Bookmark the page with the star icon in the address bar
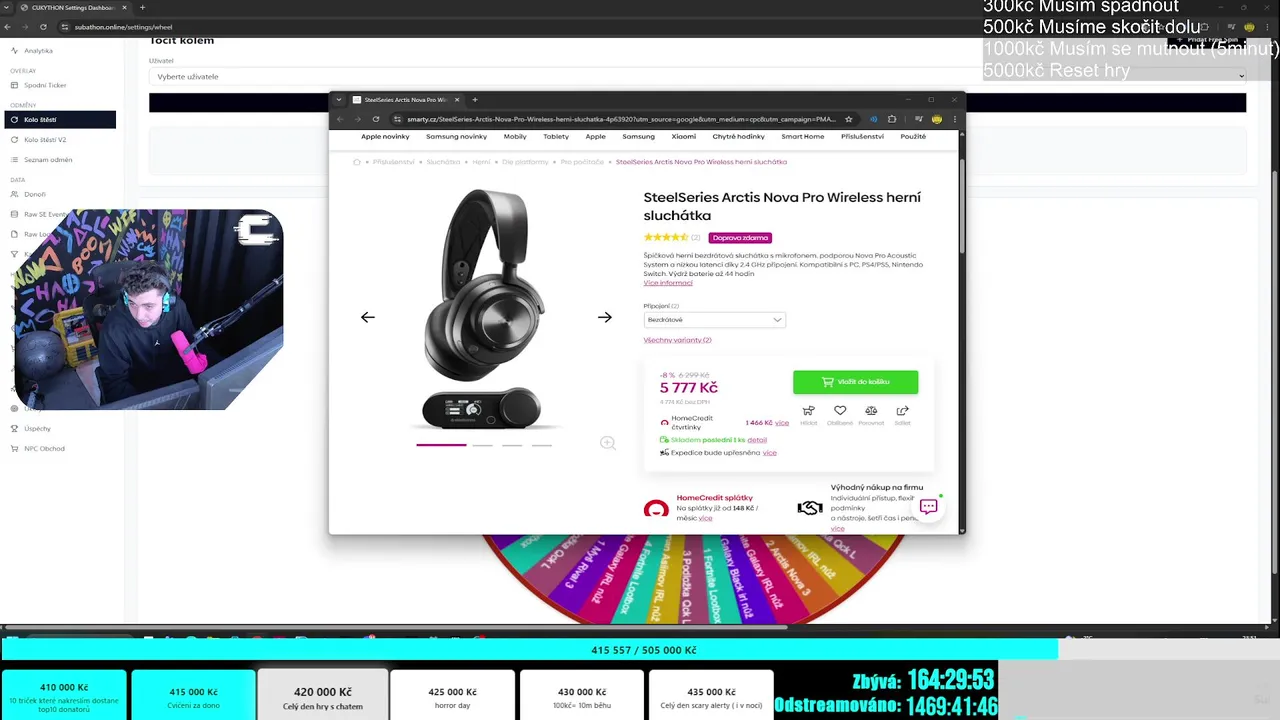This screenshot has height=720, width=1280. click(x=848, y=119)
